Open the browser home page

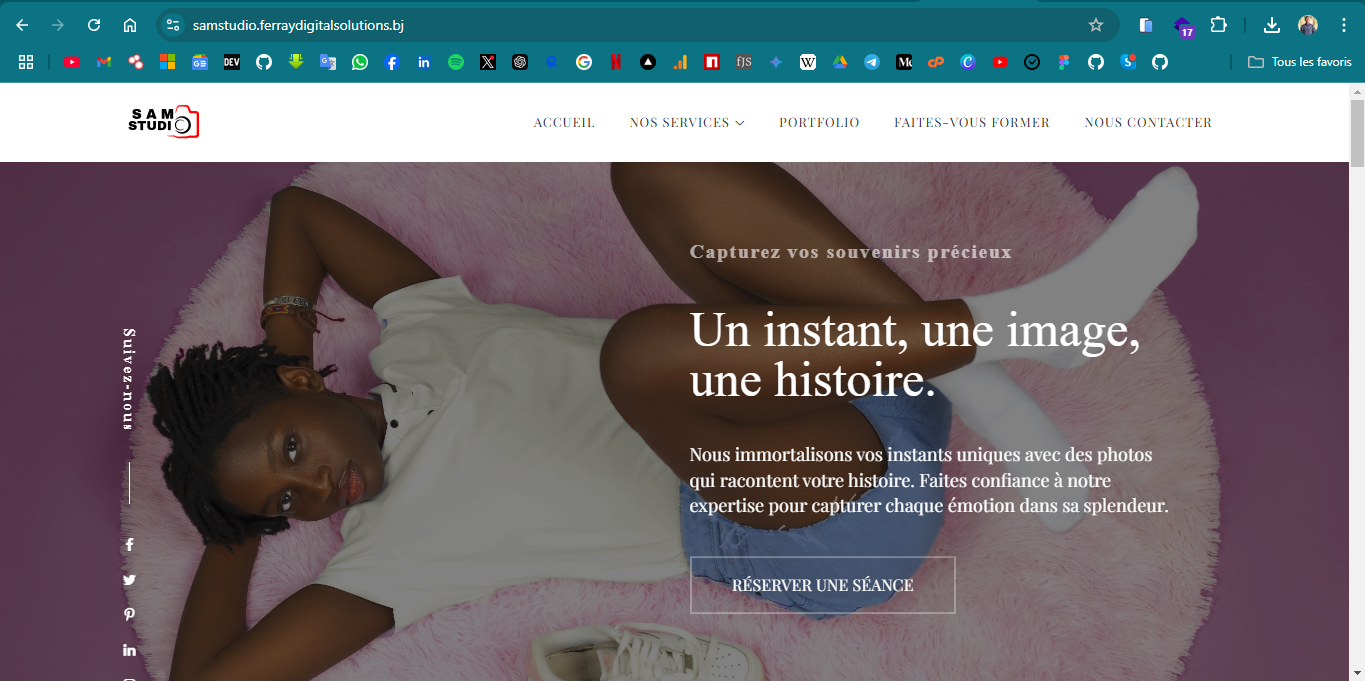130,25
